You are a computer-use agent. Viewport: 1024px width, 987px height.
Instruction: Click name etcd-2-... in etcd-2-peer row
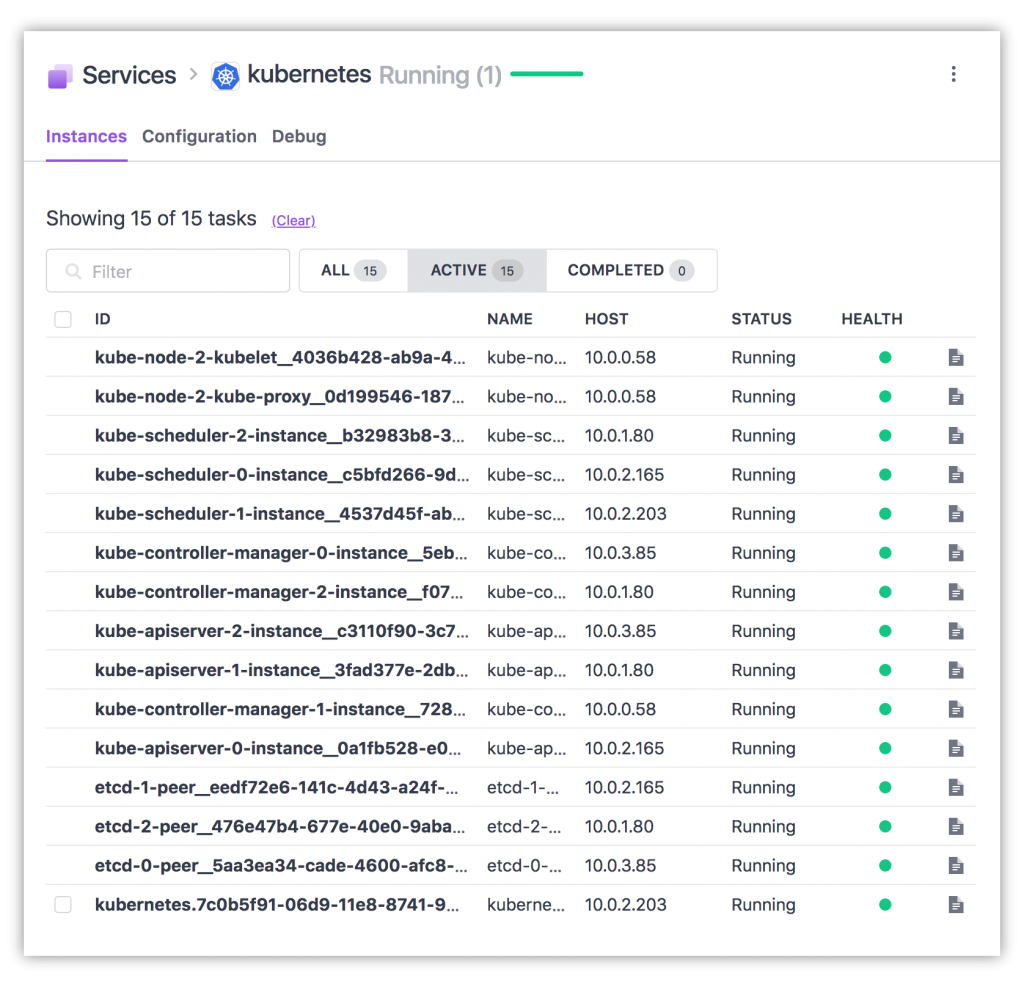click(x=523, y=827)
